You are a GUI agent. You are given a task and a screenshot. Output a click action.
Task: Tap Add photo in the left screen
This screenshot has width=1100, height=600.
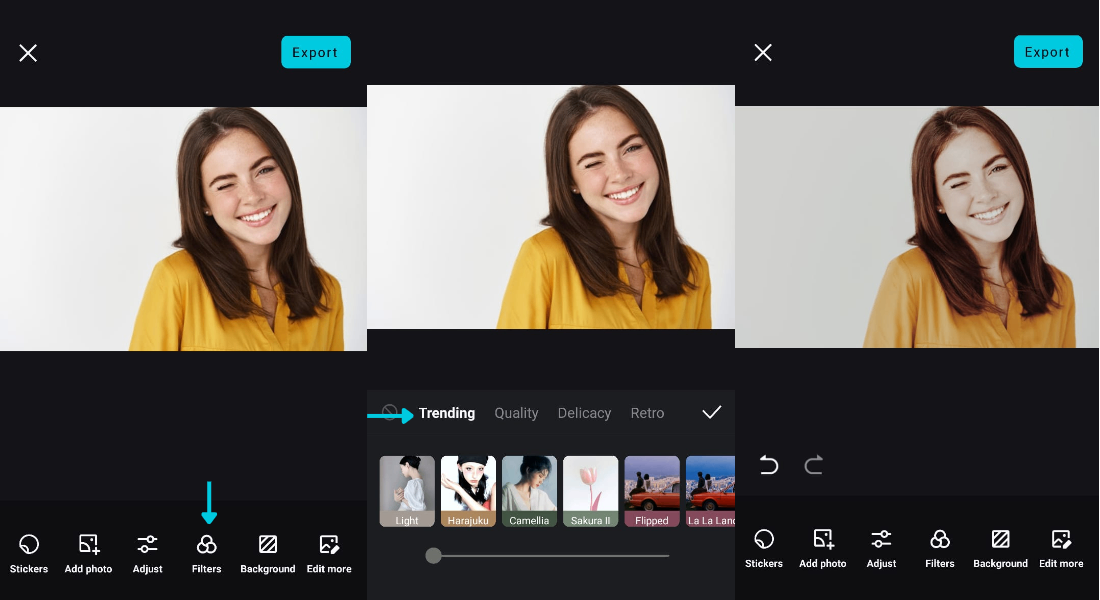88,553
